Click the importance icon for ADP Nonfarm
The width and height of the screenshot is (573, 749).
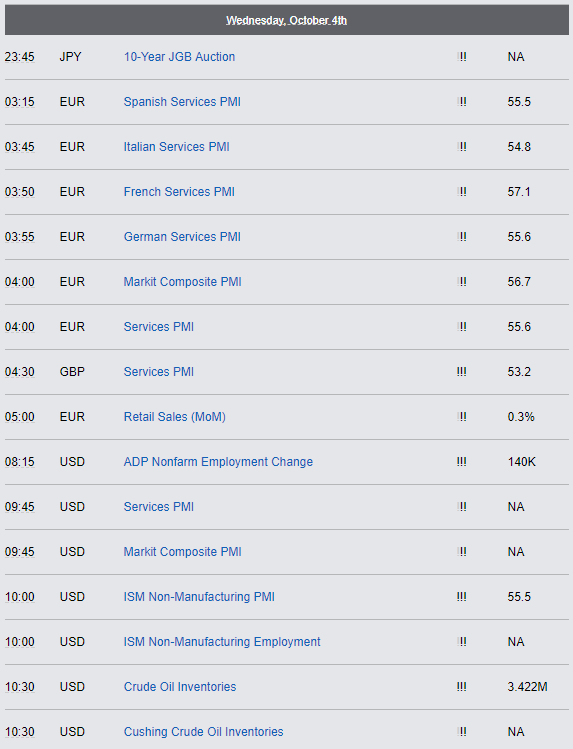[x=461, y=461]
